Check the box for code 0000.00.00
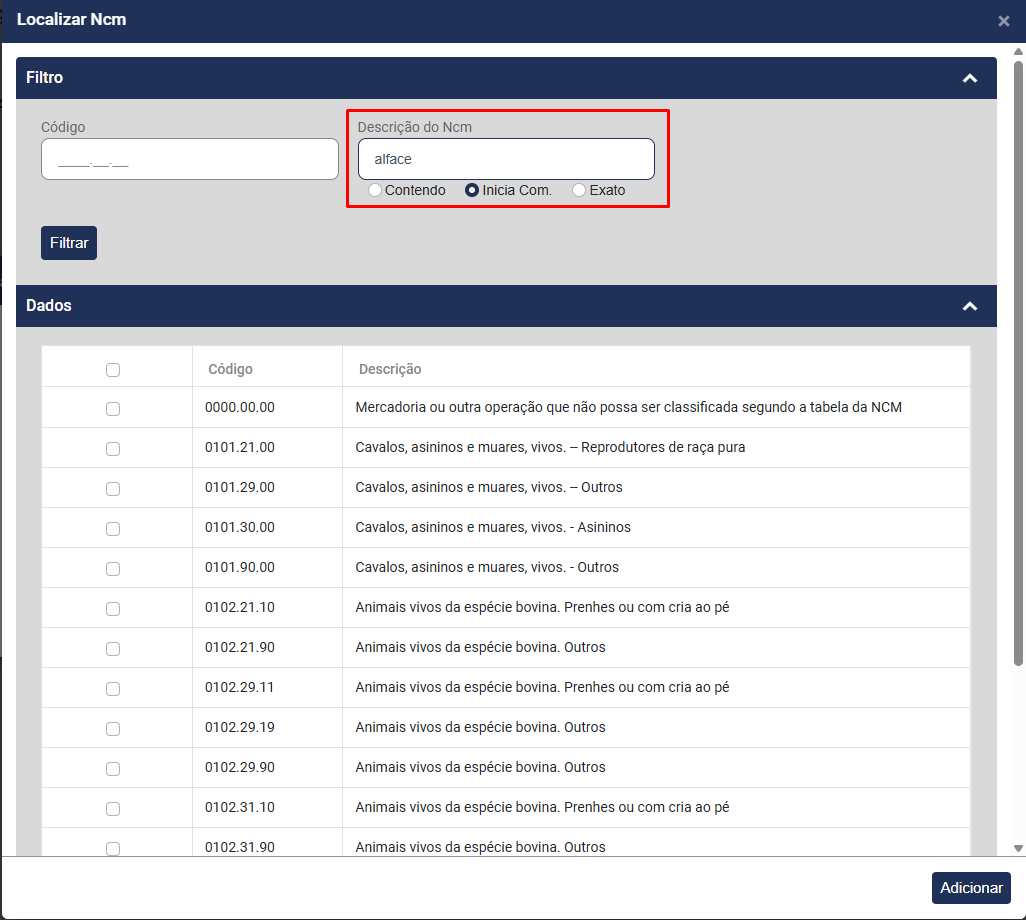 pyautogui.click(x=113, y=409)
